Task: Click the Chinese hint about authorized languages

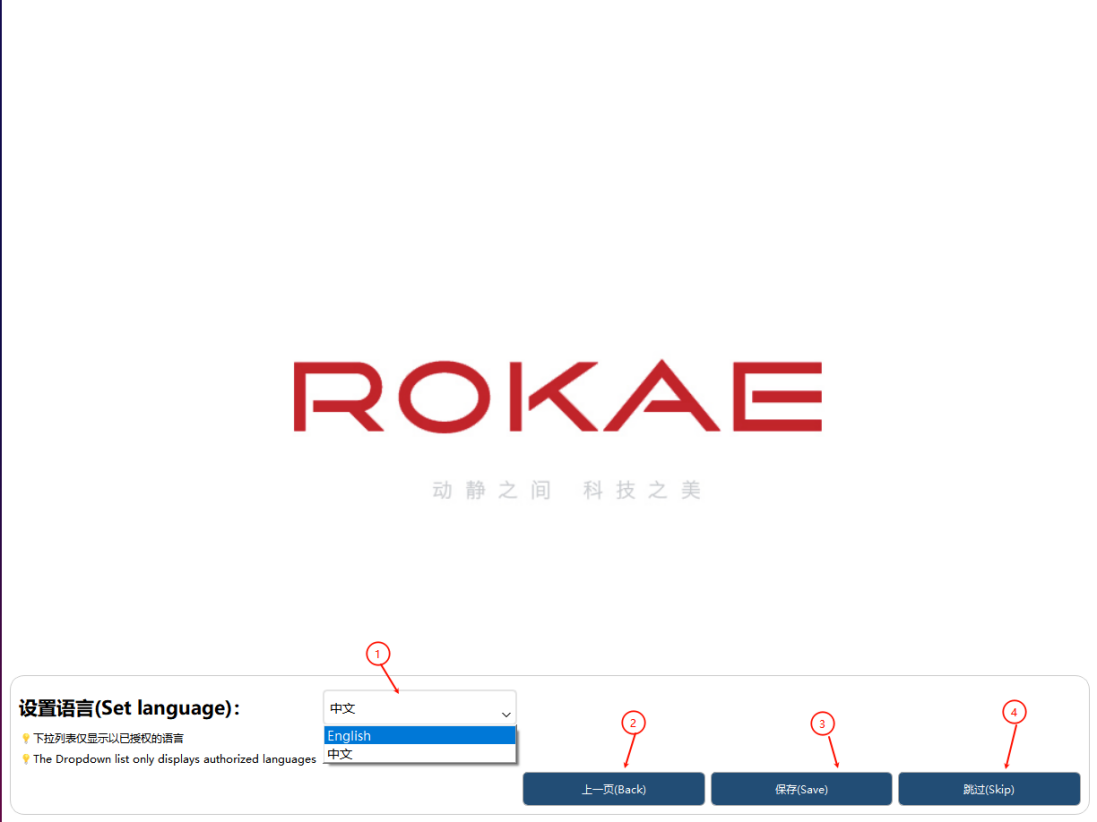Action: 108,738
